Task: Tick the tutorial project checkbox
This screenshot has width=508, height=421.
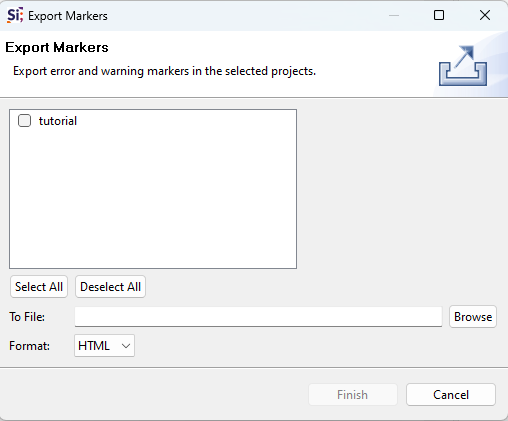Action: click(24, 121)
